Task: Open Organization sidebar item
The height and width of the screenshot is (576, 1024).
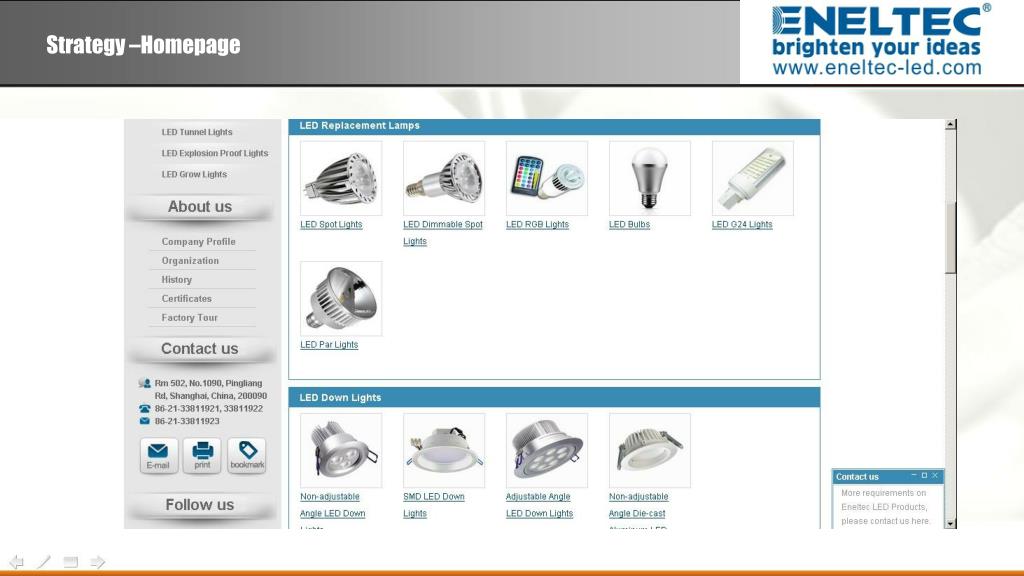Action: click(x=190, y=261)
